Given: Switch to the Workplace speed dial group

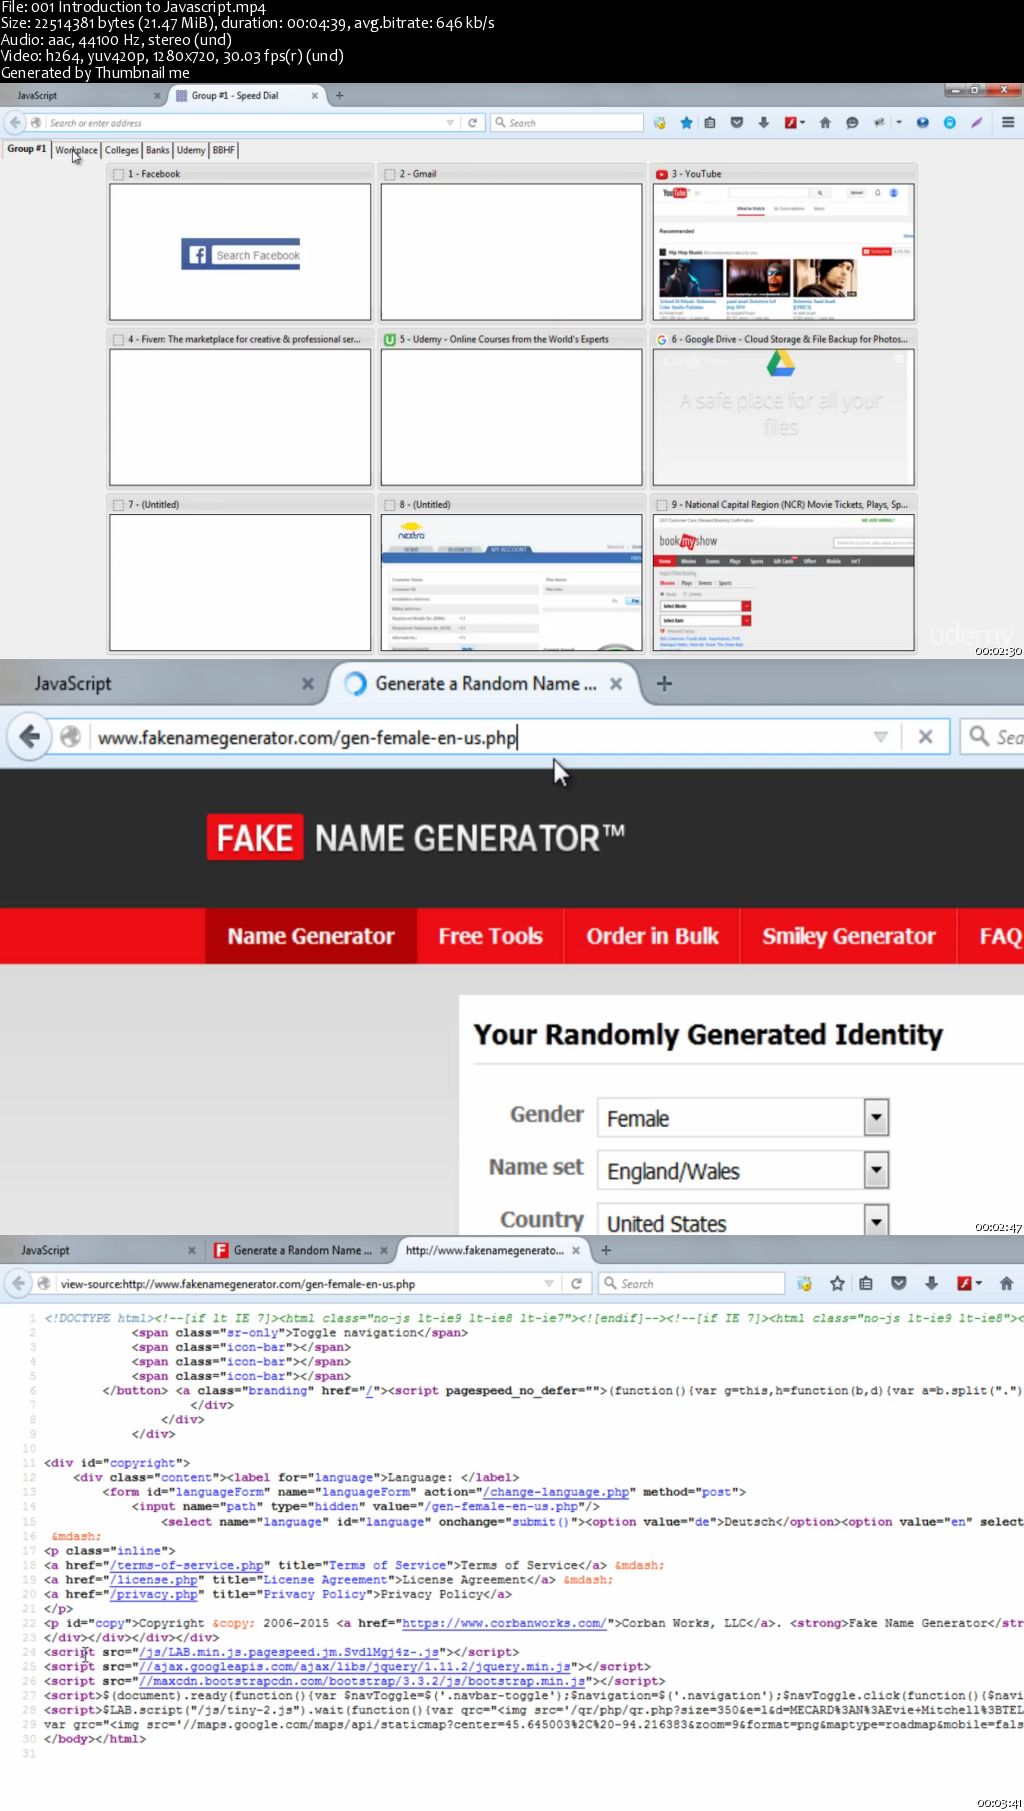Looking at the screenshot, I should point(76,150).
